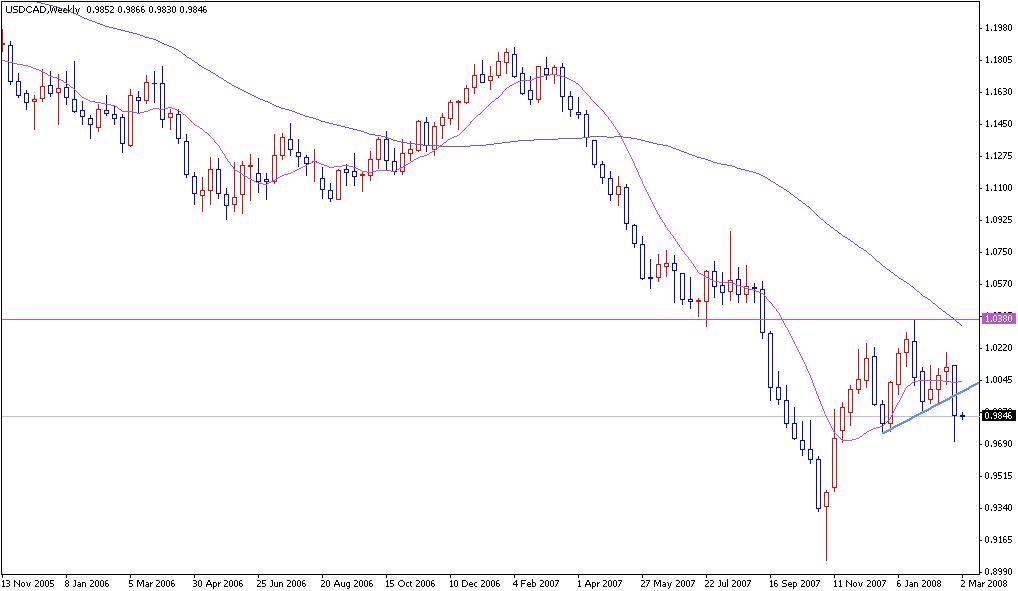Image resolution: width=1018 pixels, height=591 pixels.
Task: Select the 1.0750 price axis value
Action: (999, 251)
